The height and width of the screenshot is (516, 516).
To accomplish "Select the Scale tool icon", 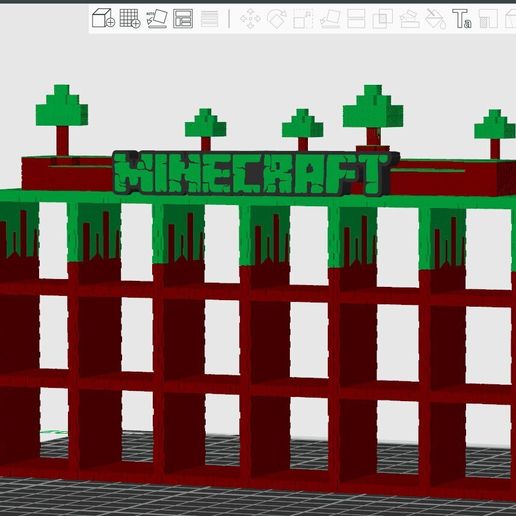I will point(303,19).
